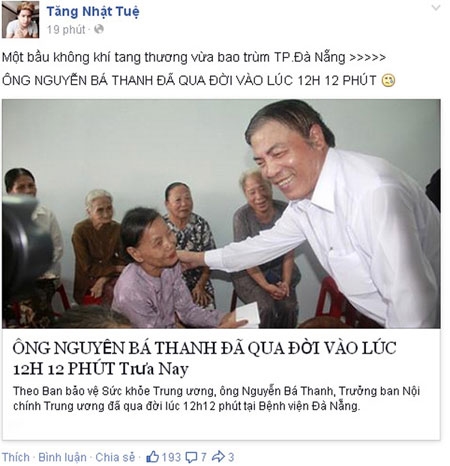450x466 pixels.
Task: Open the post options chevron menu
Action: click(x=436, y=8)
